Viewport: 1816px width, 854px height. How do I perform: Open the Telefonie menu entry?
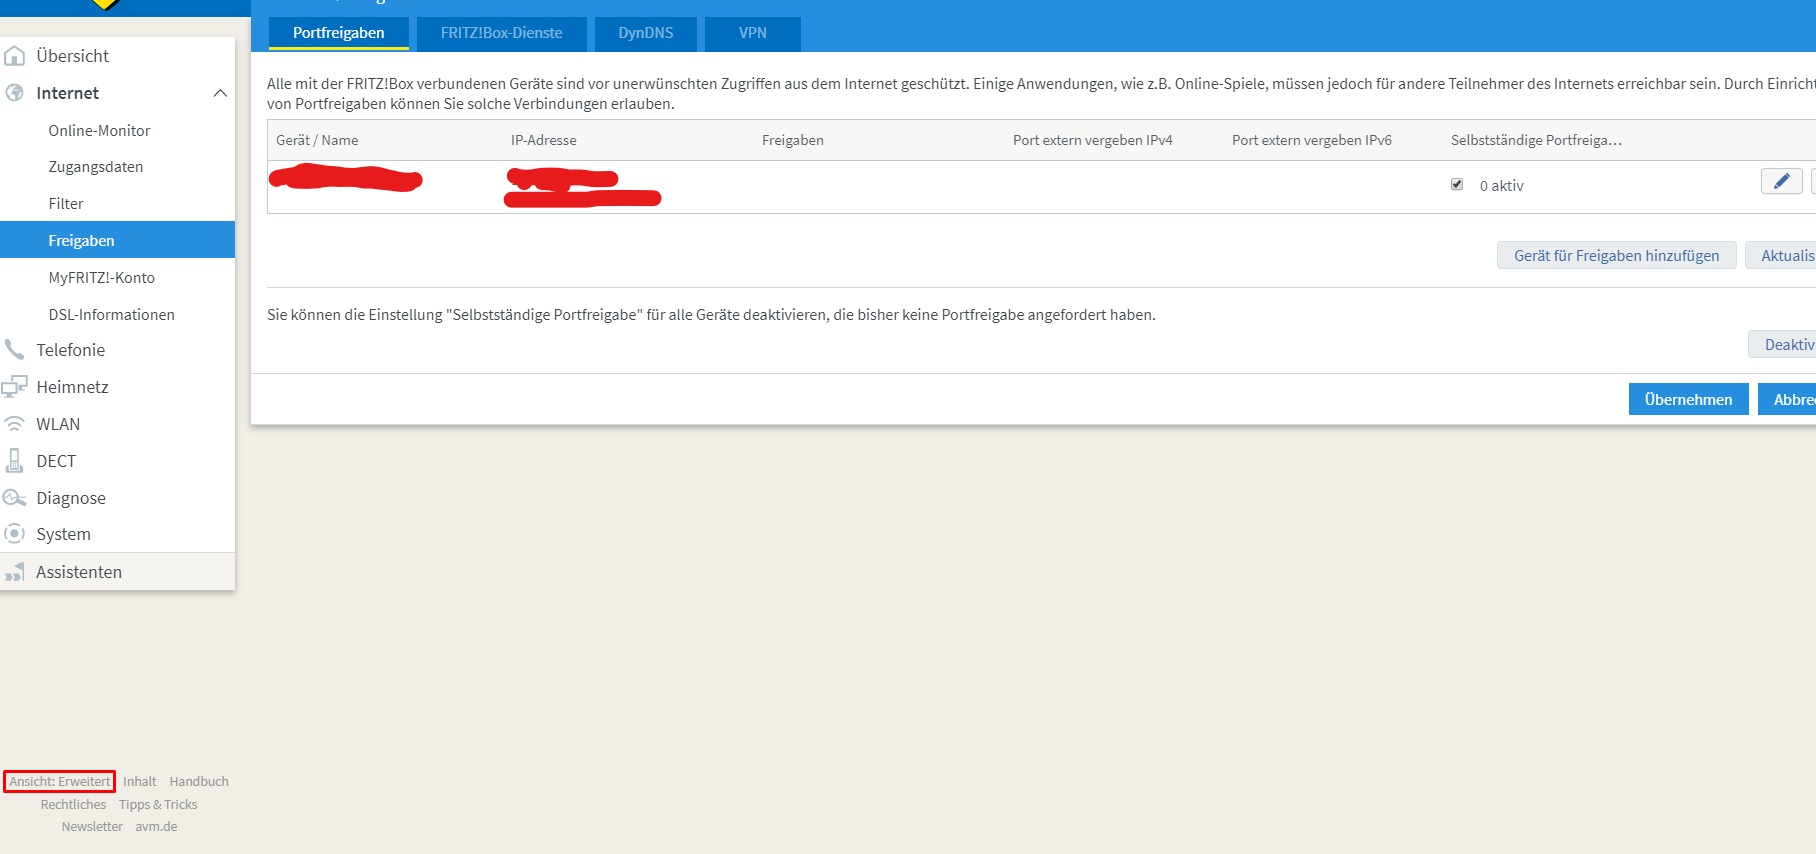coord(70,350)
